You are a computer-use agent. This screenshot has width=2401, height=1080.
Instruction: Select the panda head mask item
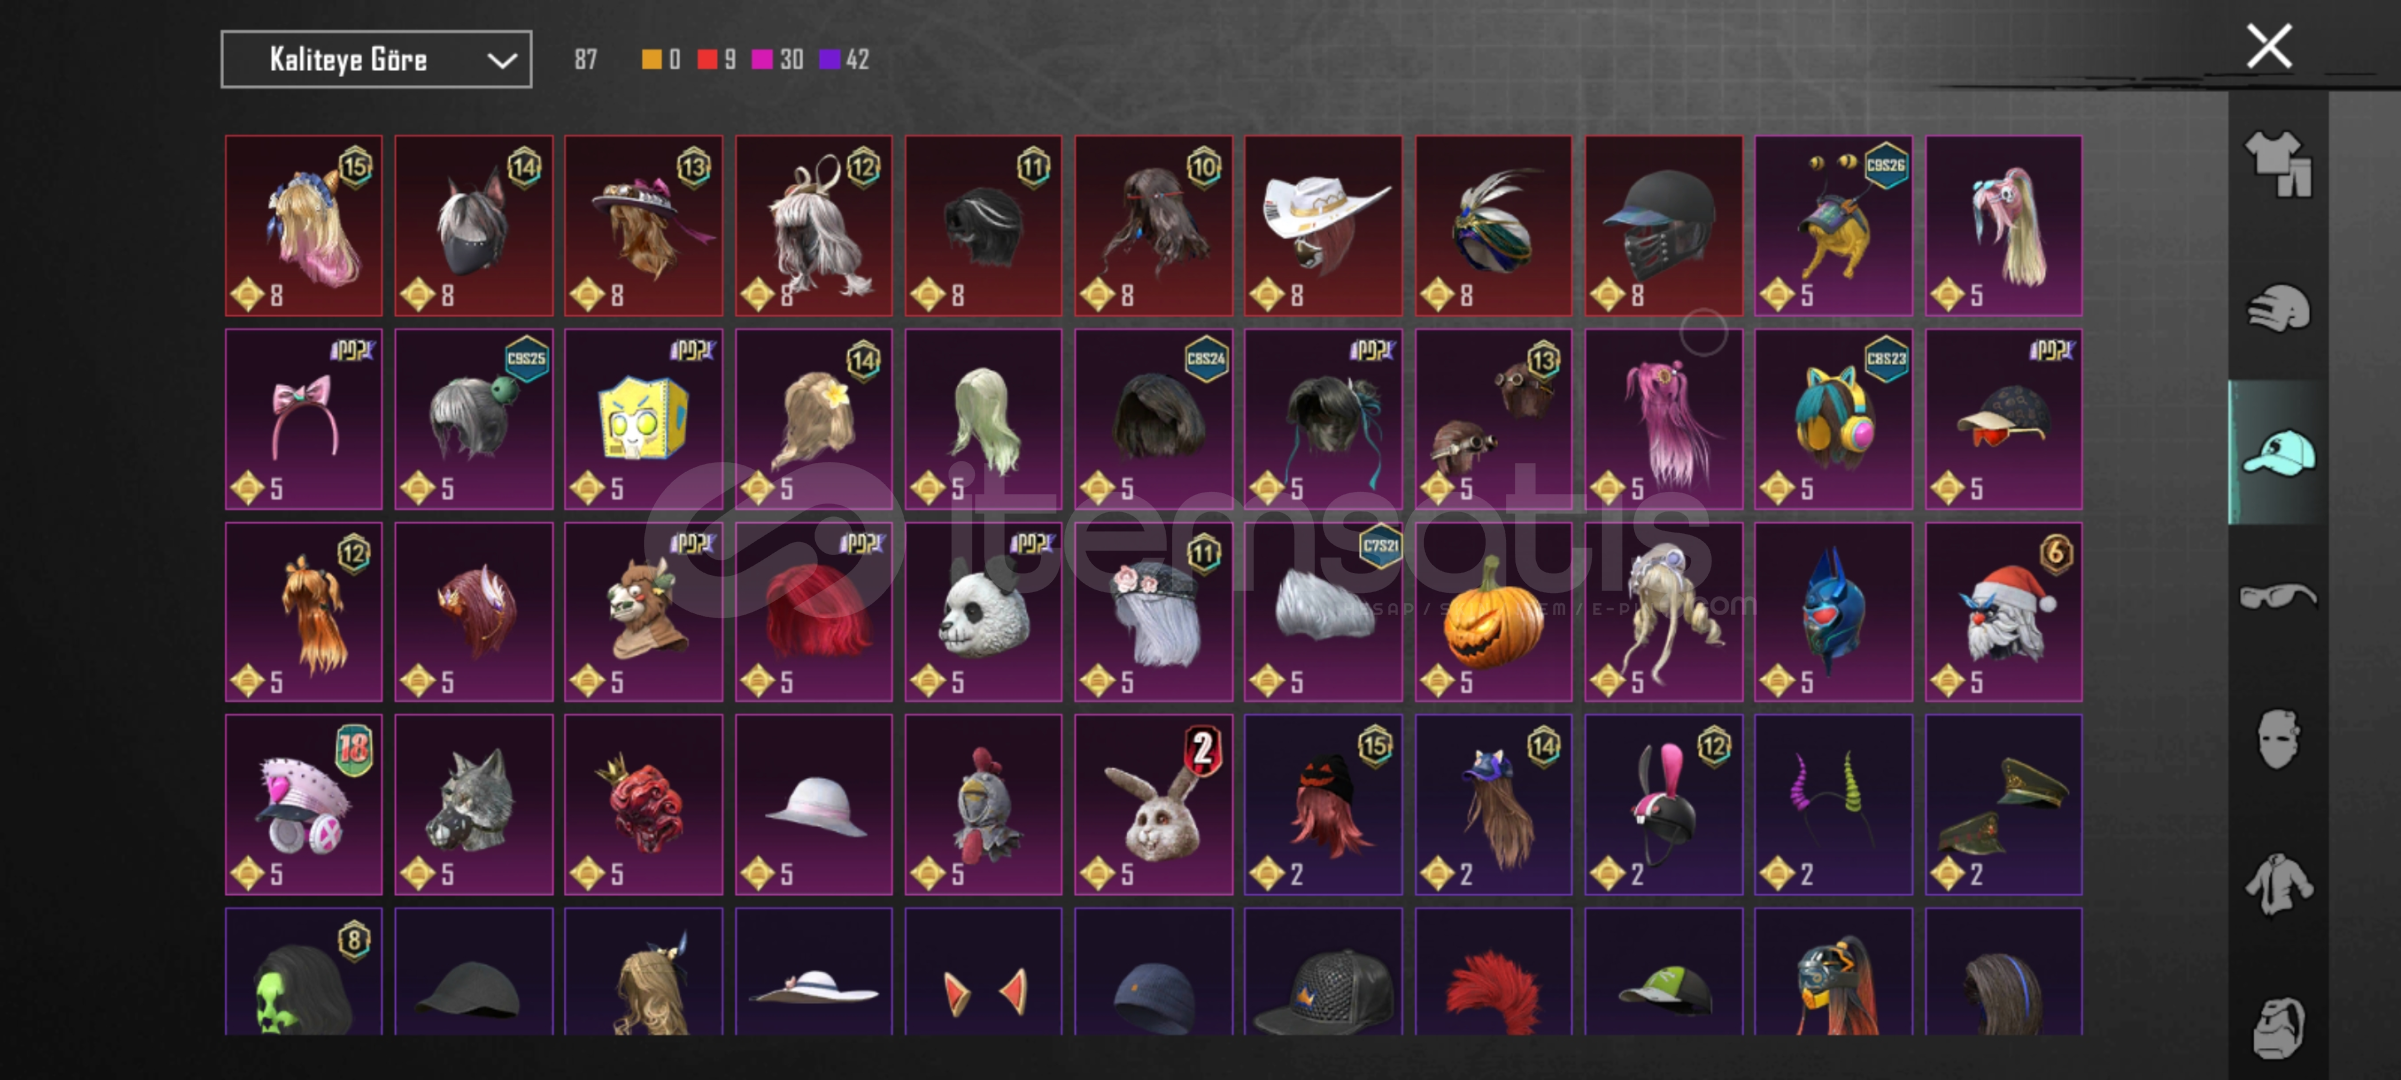983,612
